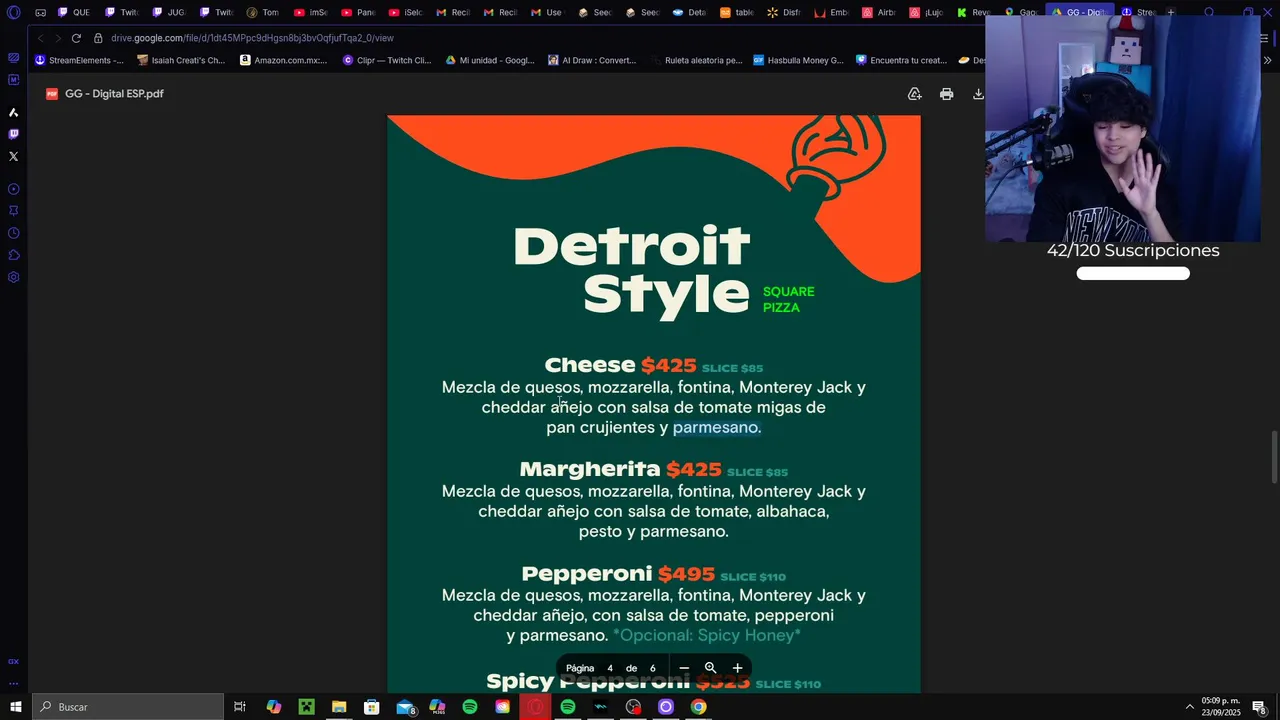1280x720 pixels.
Task: Switch to the Disfr tab
Action: coord(782,13)
